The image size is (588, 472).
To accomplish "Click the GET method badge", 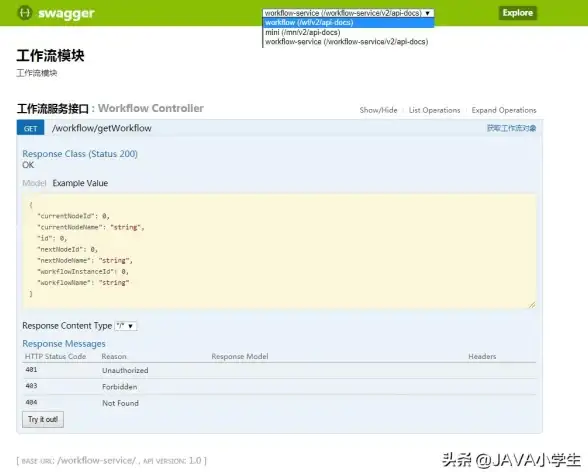I will pos(30,128).
